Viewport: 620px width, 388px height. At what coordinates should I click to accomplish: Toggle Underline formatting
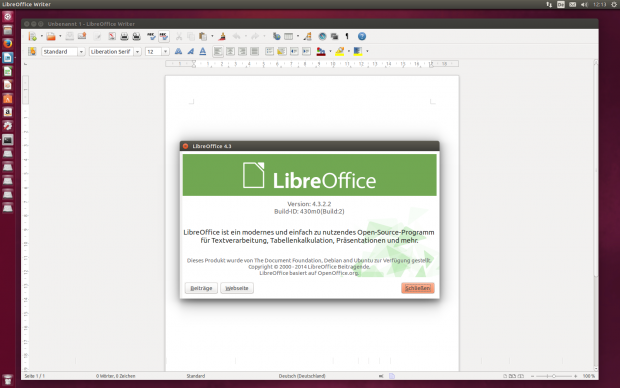click(203, 51)
